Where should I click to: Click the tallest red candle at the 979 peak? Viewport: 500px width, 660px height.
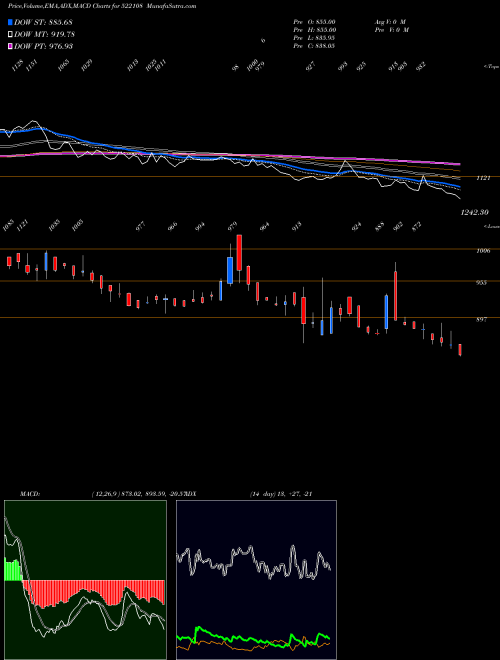239,253
